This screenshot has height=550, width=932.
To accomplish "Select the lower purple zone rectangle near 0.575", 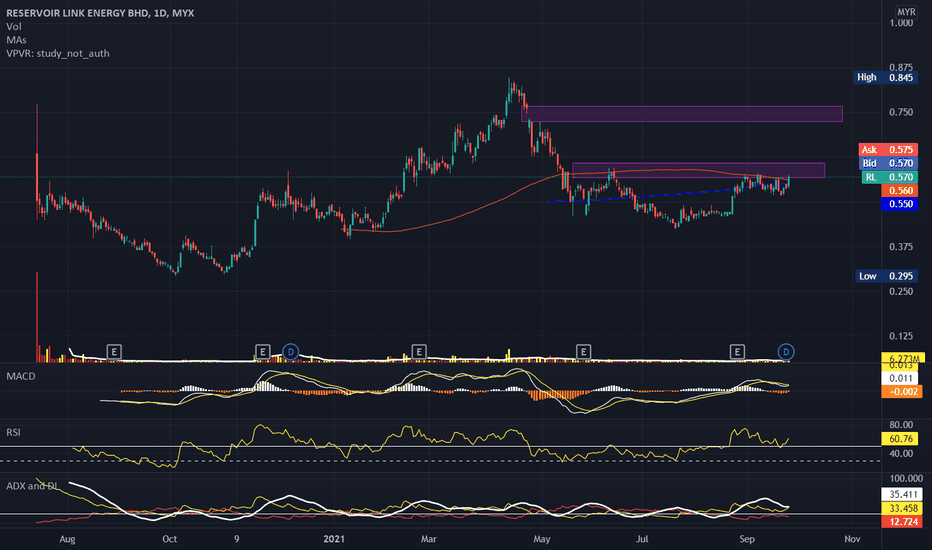I will coord(698,170).
